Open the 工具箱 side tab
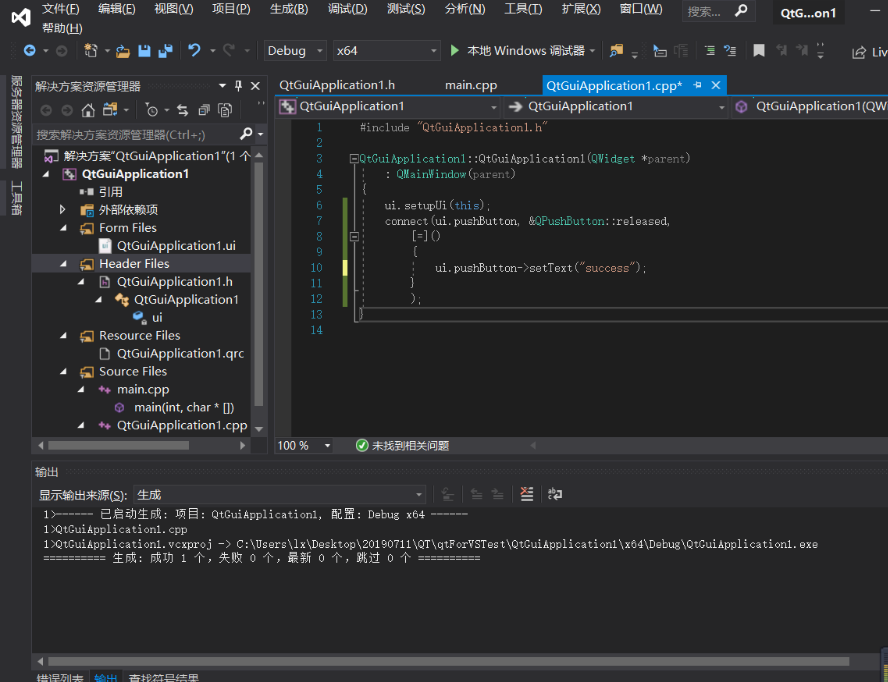Image resolution: width=888 pixels, height=682 pixels. click(17, 198)
